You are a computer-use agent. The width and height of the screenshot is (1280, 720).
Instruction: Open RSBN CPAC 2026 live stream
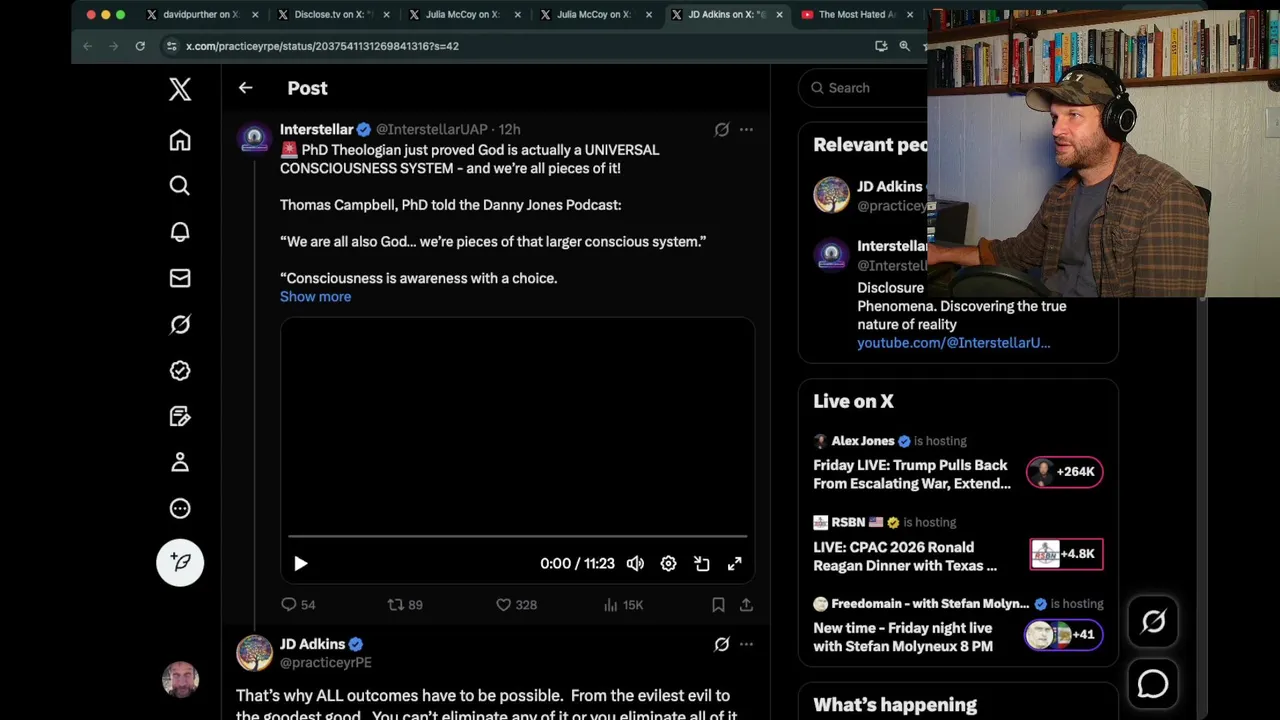click(905, 556)
